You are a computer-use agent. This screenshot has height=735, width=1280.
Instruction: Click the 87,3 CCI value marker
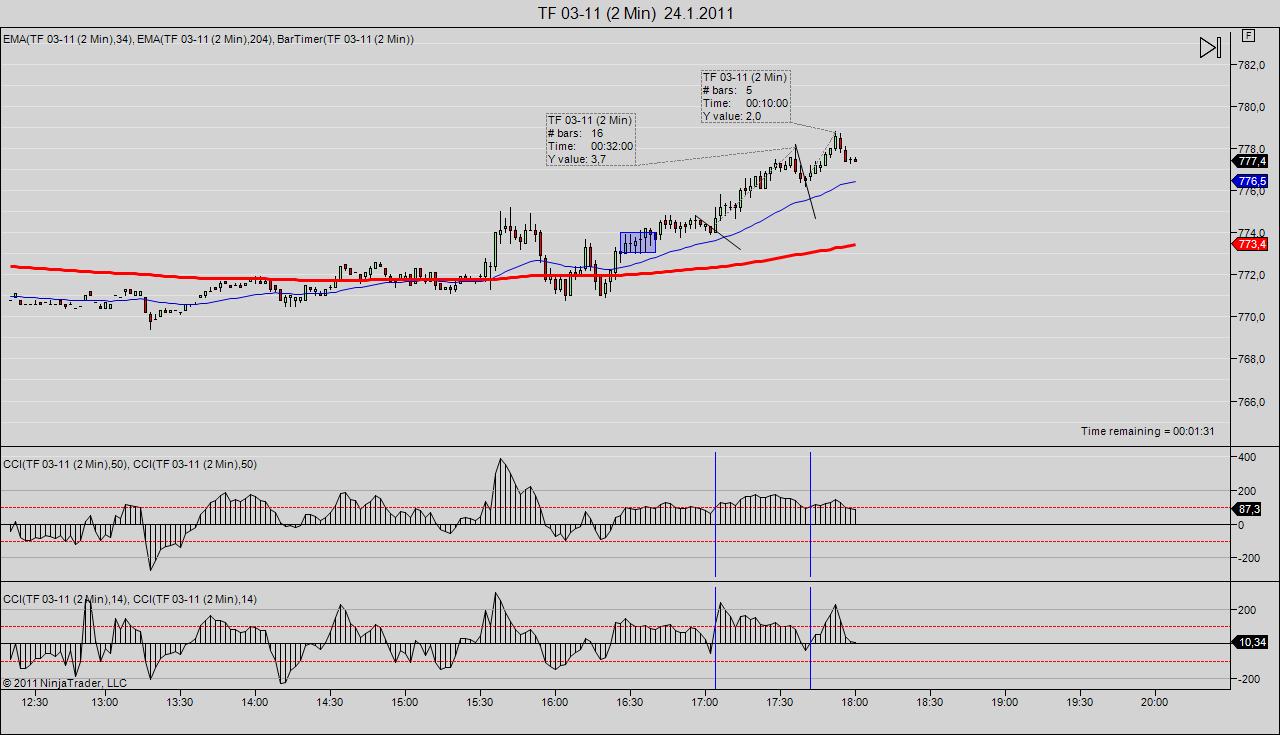pyautogui.click(x=1248, y=509)
